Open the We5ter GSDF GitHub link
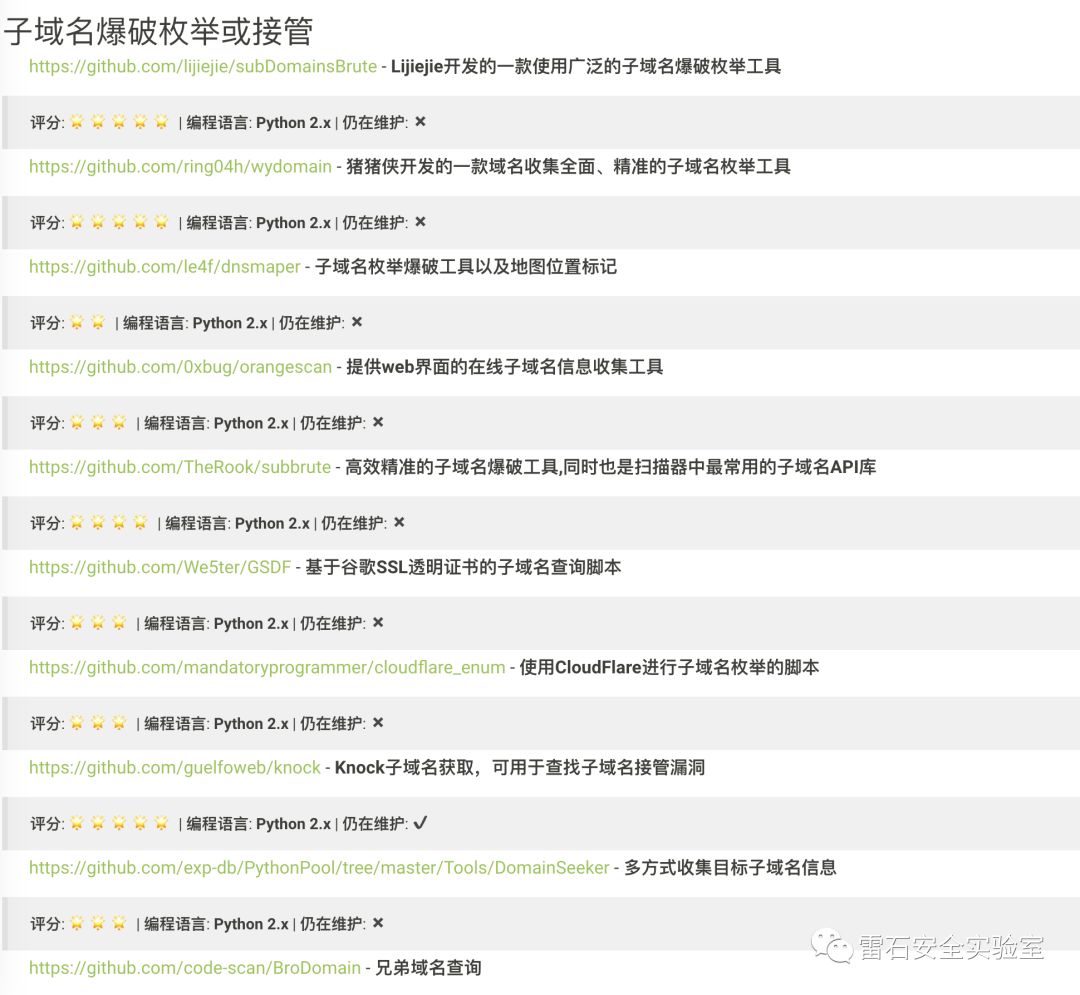1080x995 pixels. [160, 567]
